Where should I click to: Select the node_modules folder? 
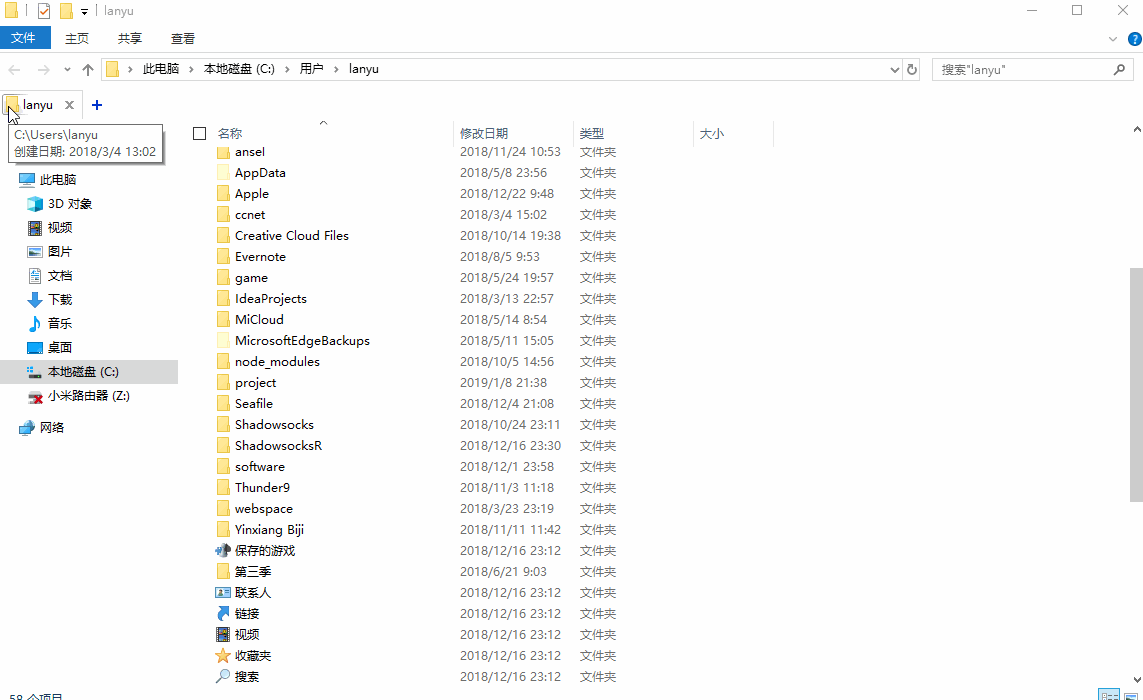tap(277, 362)
